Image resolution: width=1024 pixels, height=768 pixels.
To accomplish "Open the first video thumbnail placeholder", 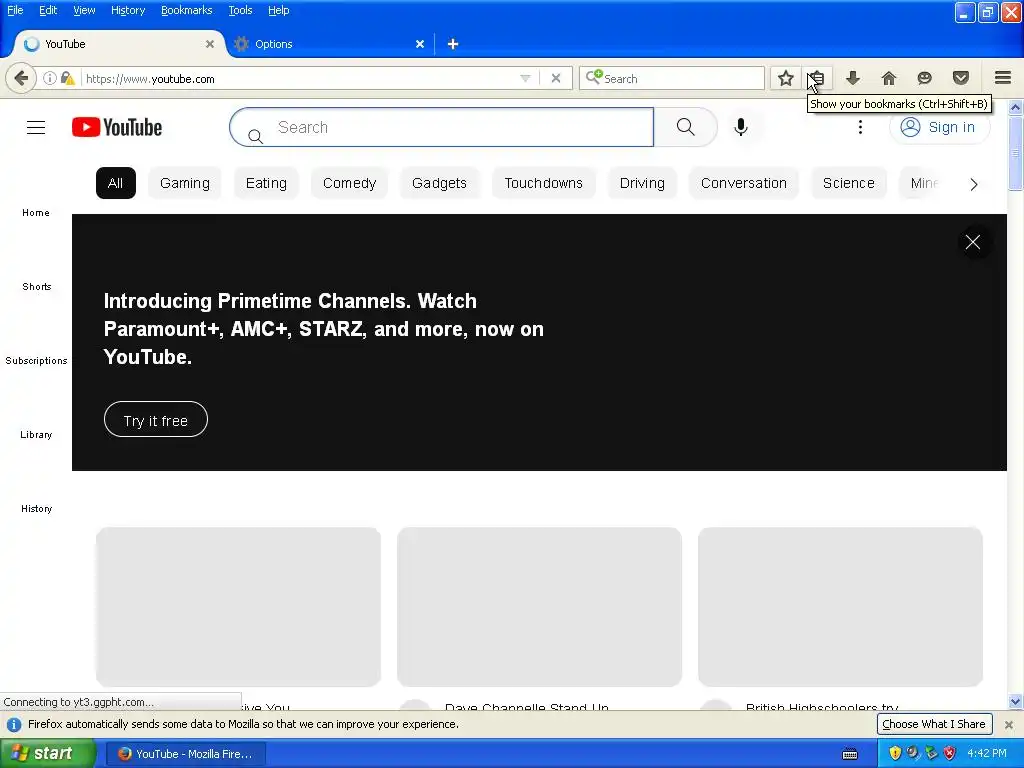I will tap(238, 607).
